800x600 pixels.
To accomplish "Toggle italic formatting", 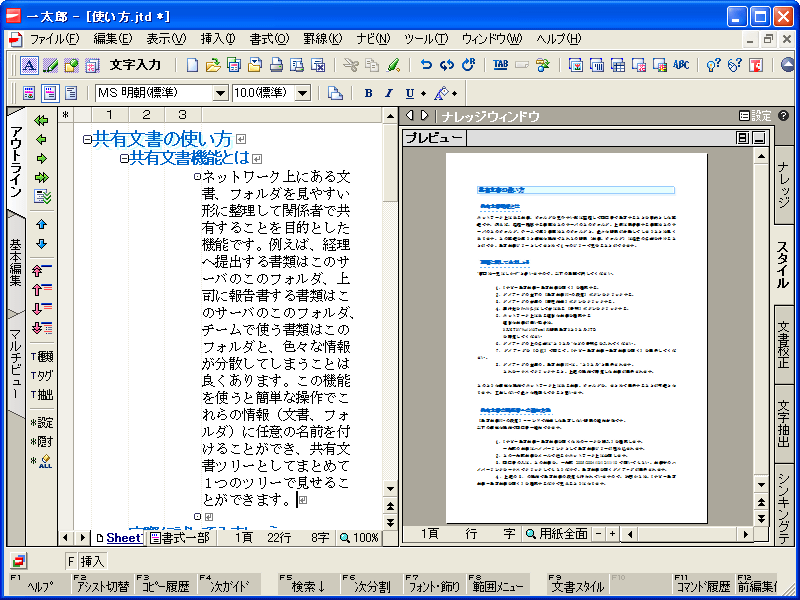I will [389, 93].
